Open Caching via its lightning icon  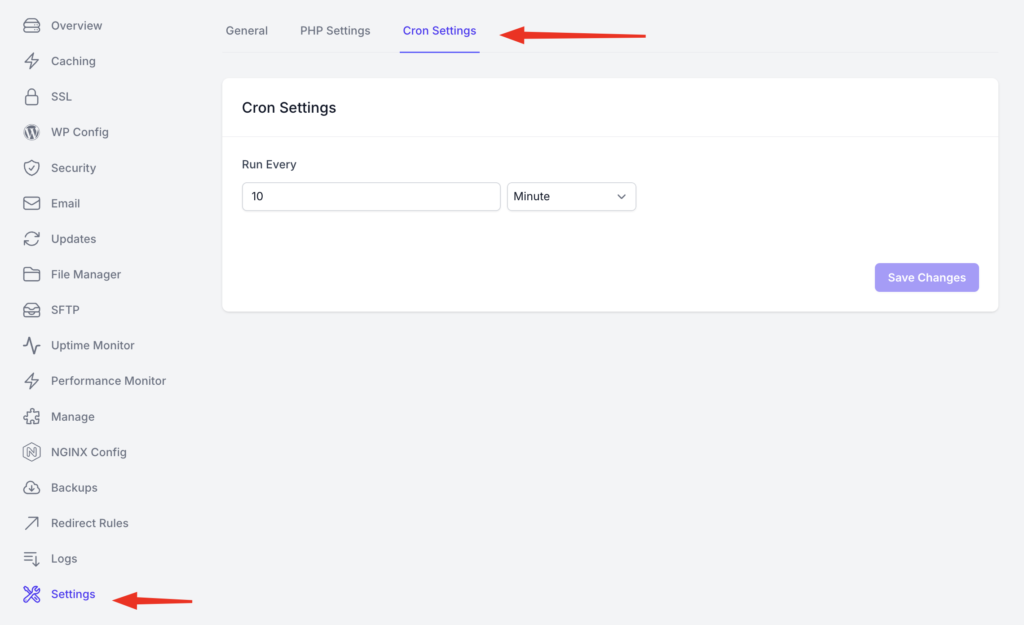pos(31,61)
